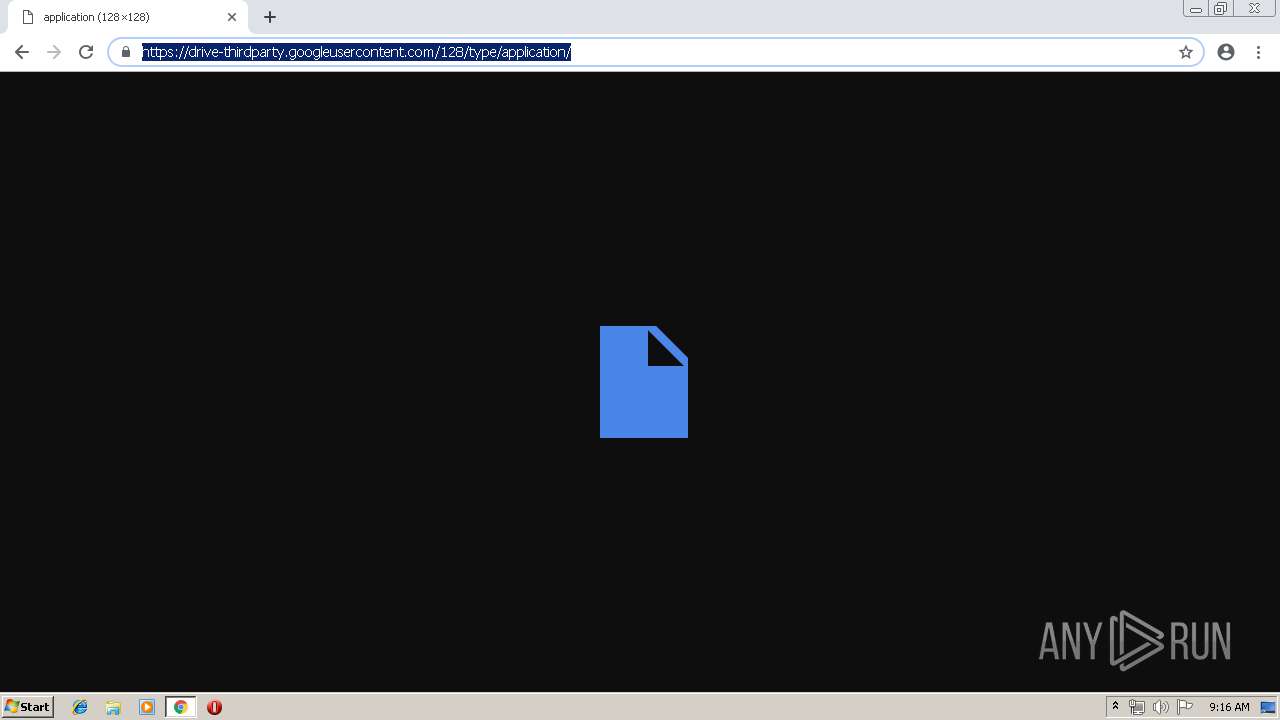Close the application (128×128) tab
This screenshot has width=1280, height=720.
232,17
